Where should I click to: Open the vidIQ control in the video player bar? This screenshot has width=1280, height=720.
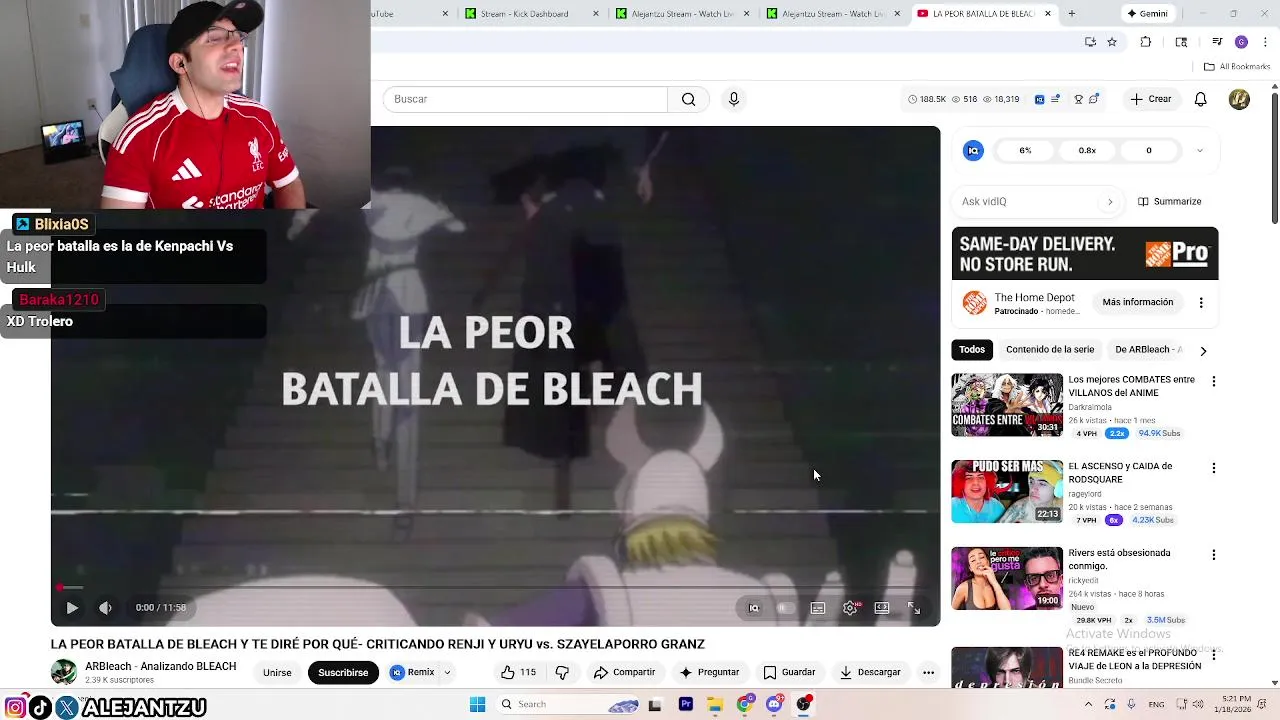tap(754, 608)
